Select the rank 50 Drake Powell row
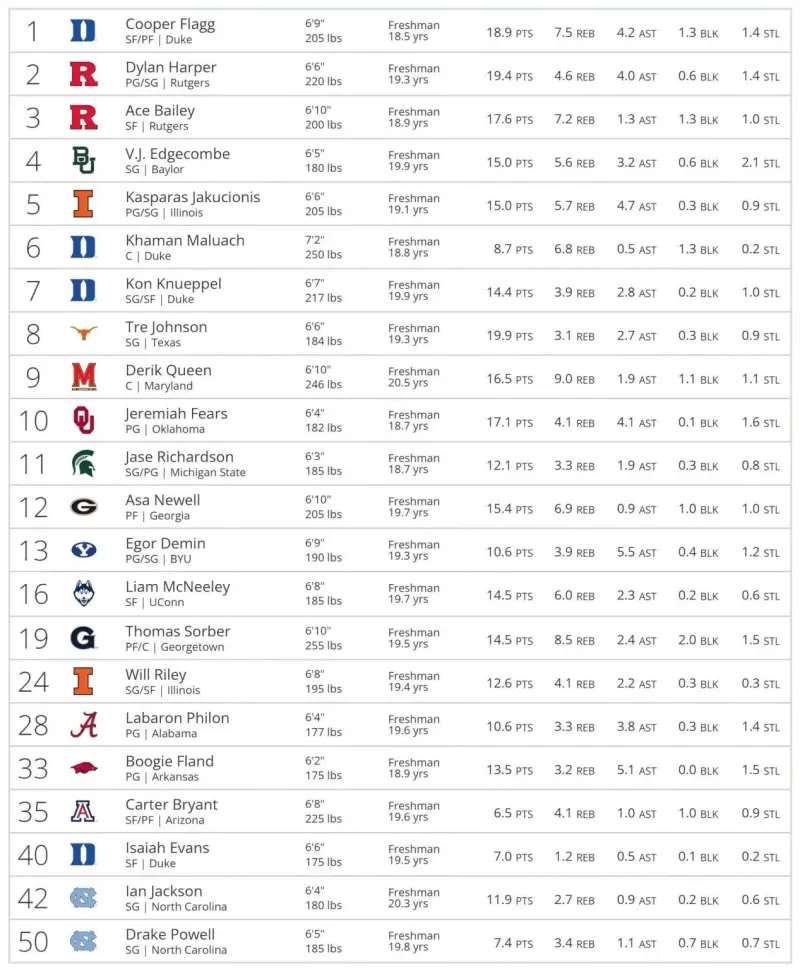800x971 pixels. tap(400, 941)
